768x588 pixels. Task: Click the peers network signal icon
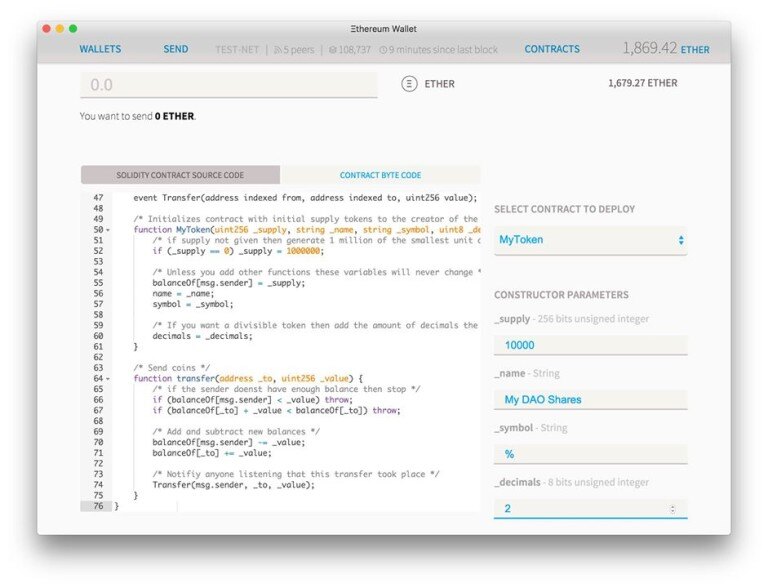[278, 49]
